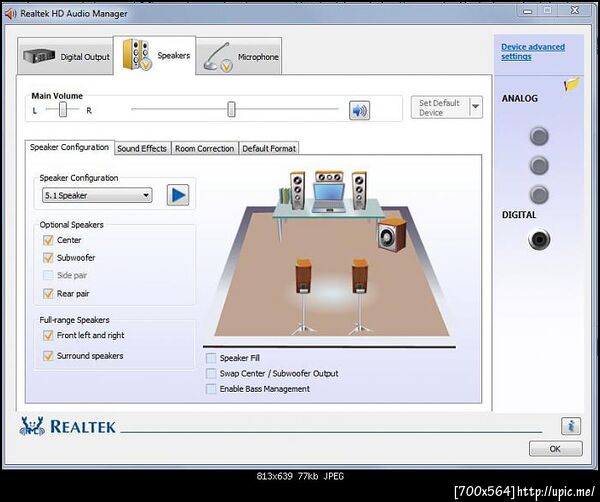Toggle the Rear pair checkbox

[x=48, y=294]
